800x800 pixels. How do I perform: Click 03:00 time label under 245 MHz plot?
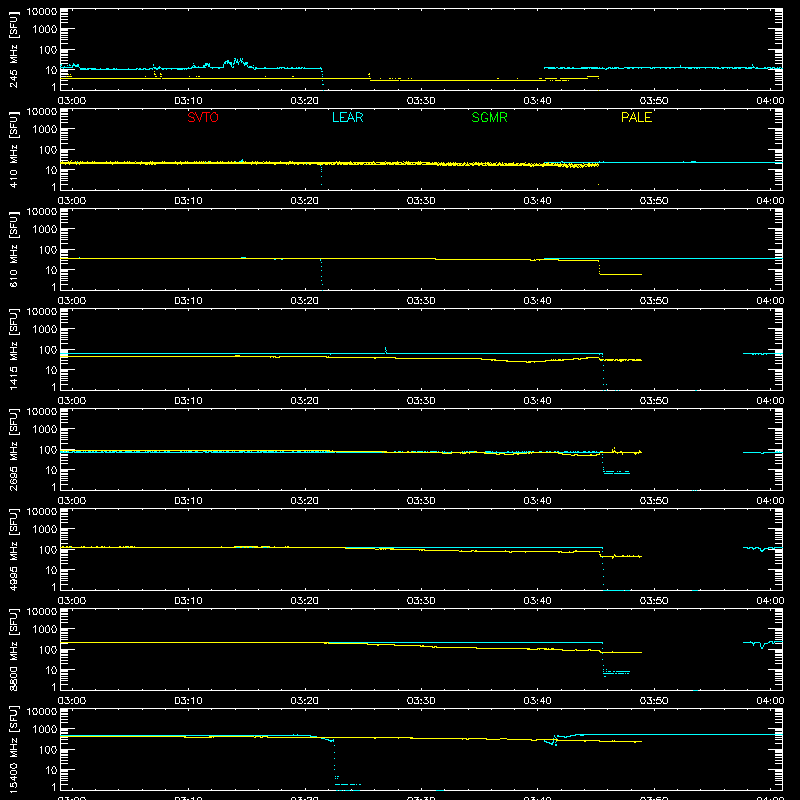[72, 101]
